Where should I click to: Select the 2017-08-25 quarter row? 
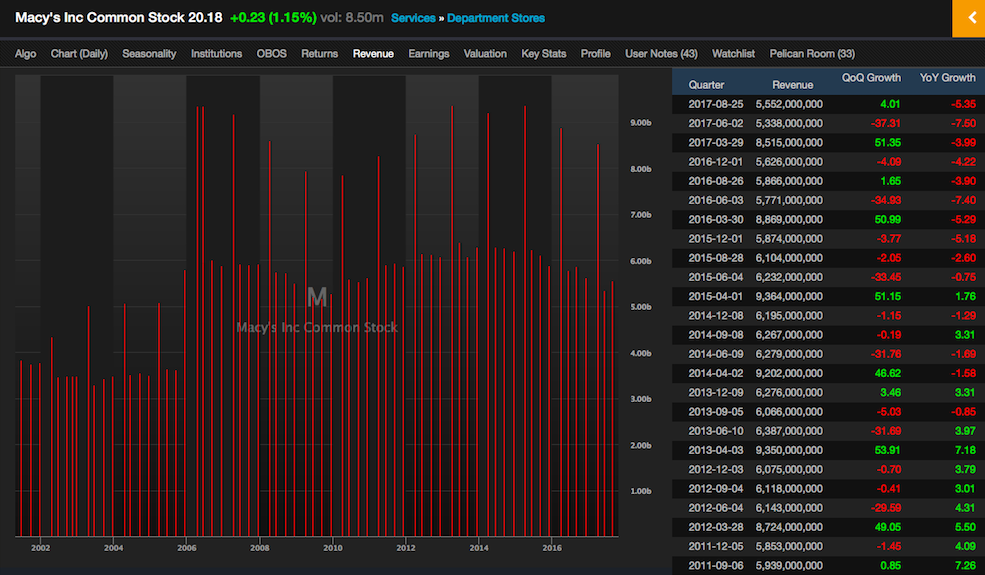(829, 104)
